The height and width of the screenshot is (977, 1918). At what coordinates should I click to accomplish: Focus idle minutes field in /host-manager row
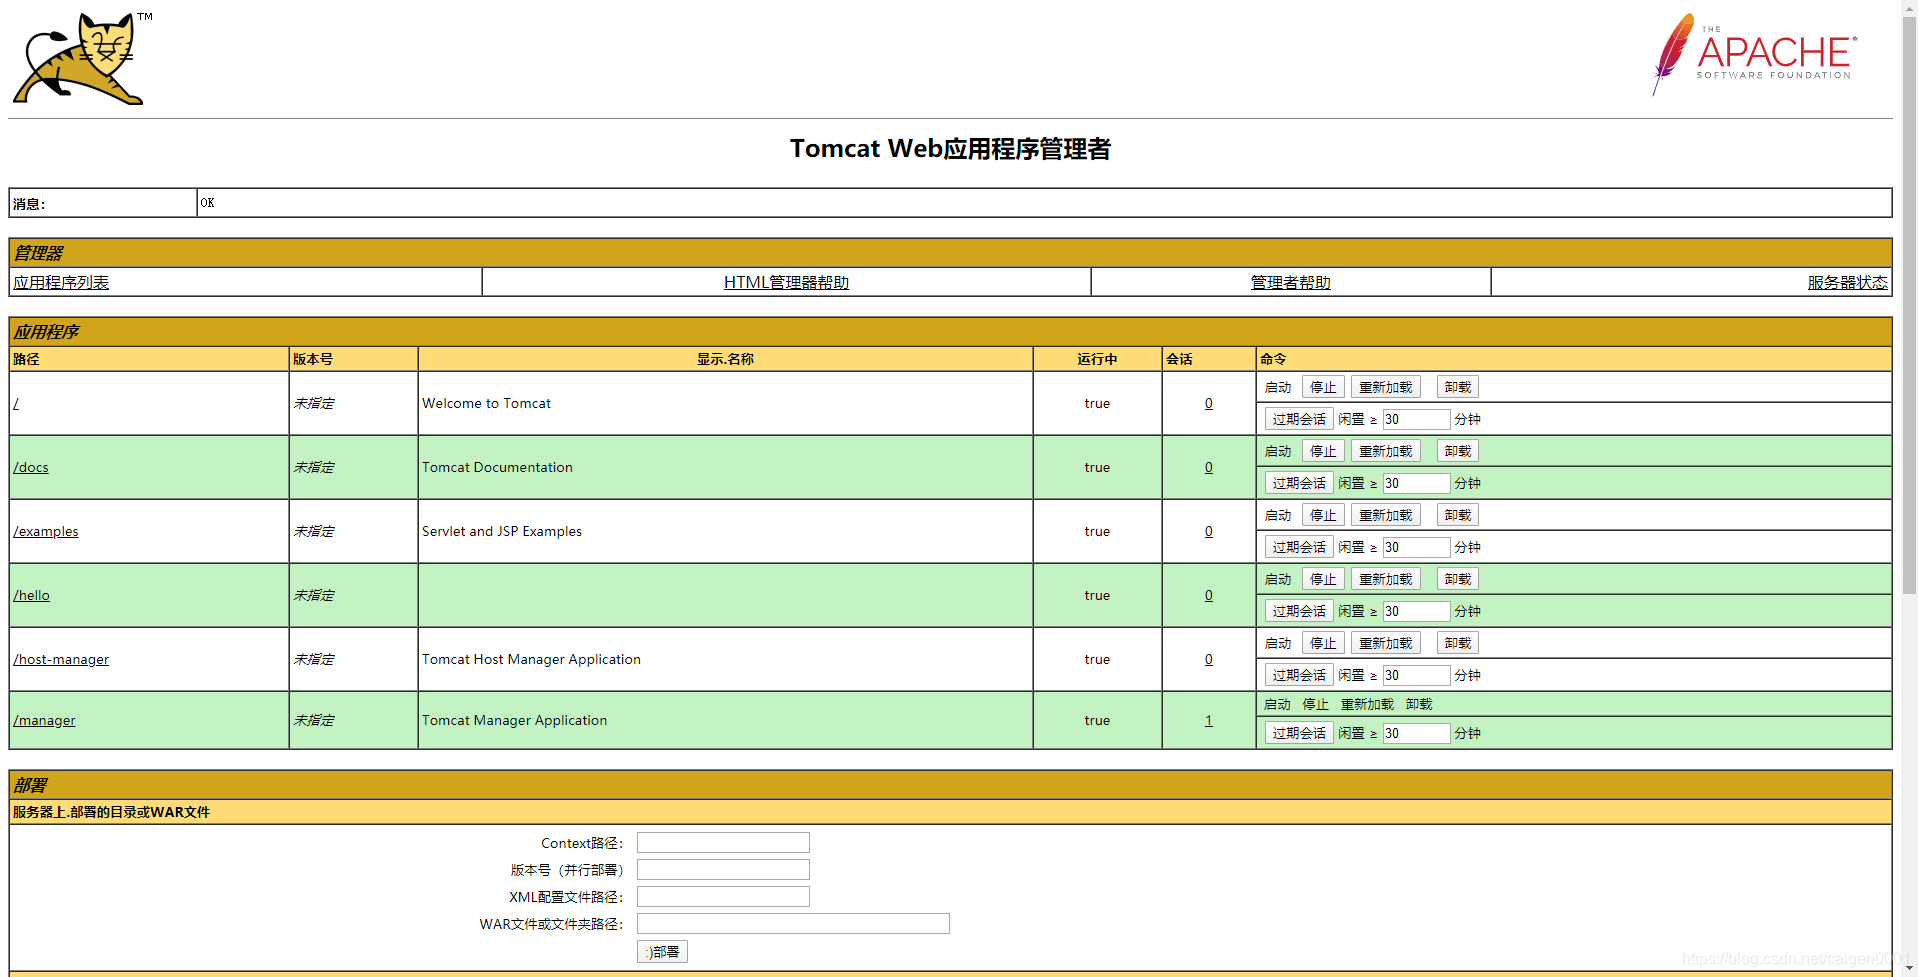(1416, 675)
